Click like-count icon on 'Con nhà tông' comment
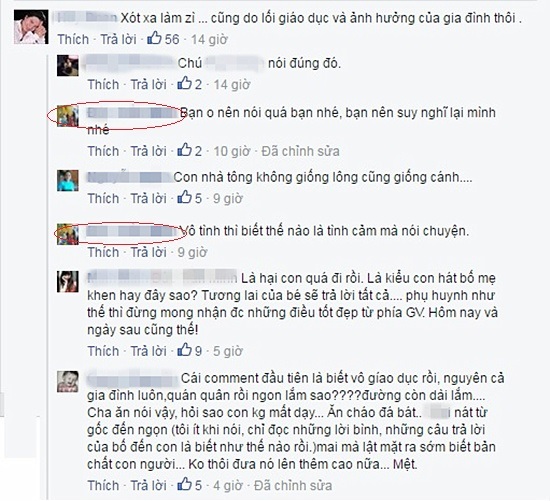 click(184, 198)
